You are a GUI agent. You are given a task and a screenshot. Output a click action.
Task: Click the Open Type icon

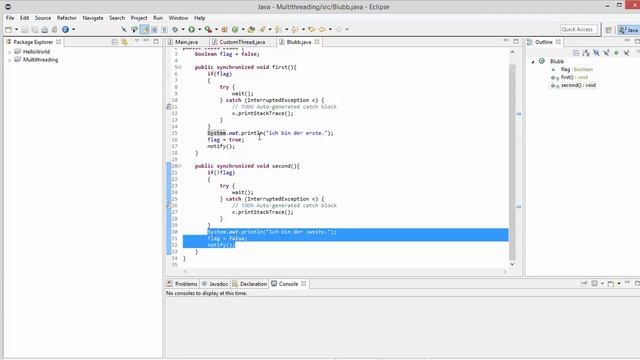click(251, 29)
